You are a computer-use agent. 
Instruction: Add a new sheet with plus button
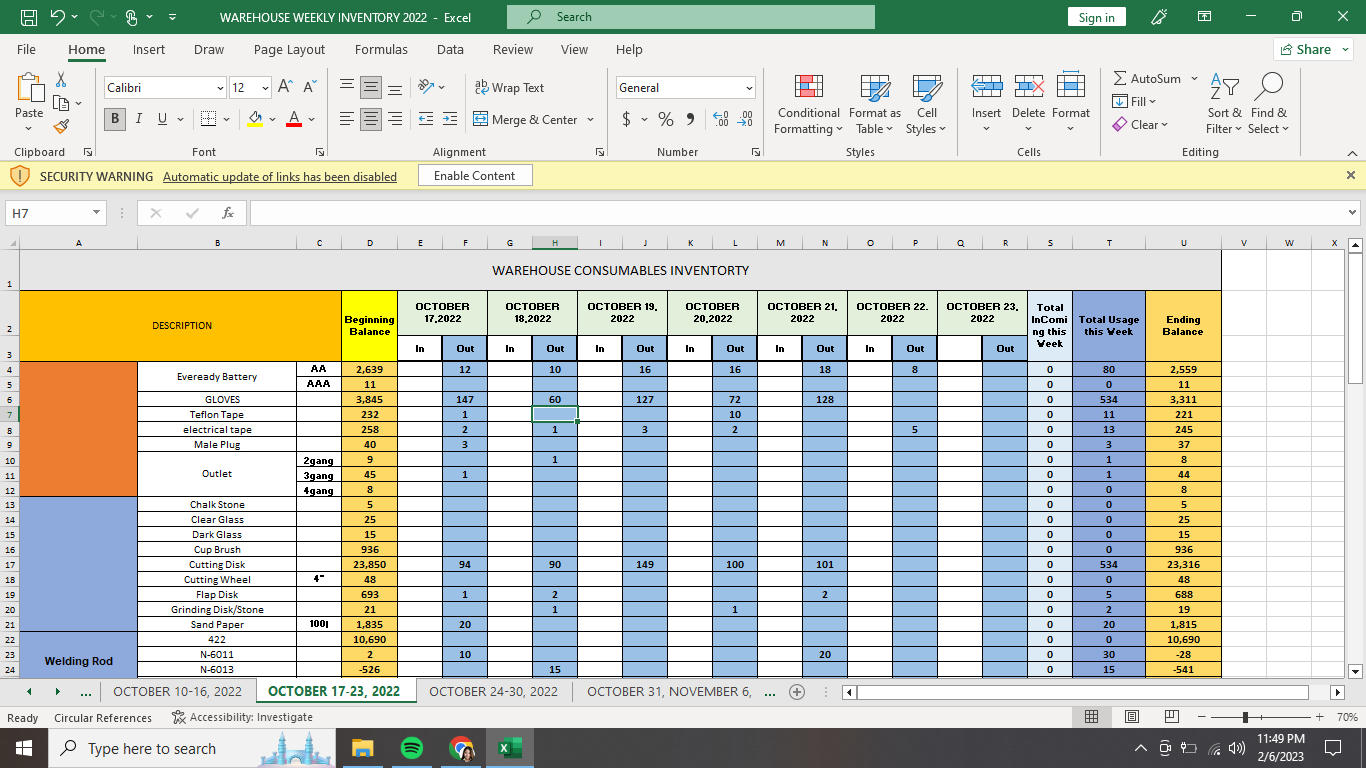coord(797,691)
